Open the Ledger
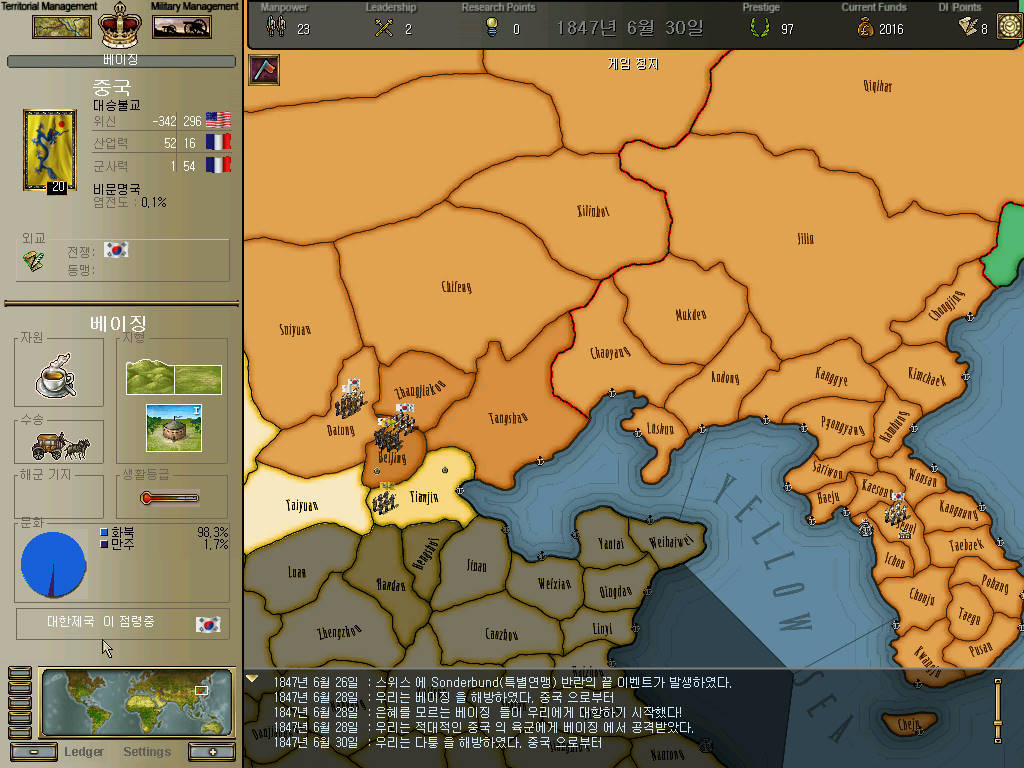Image resolution: width=1024 pixels, height=768 pixels. click(84, 752)
